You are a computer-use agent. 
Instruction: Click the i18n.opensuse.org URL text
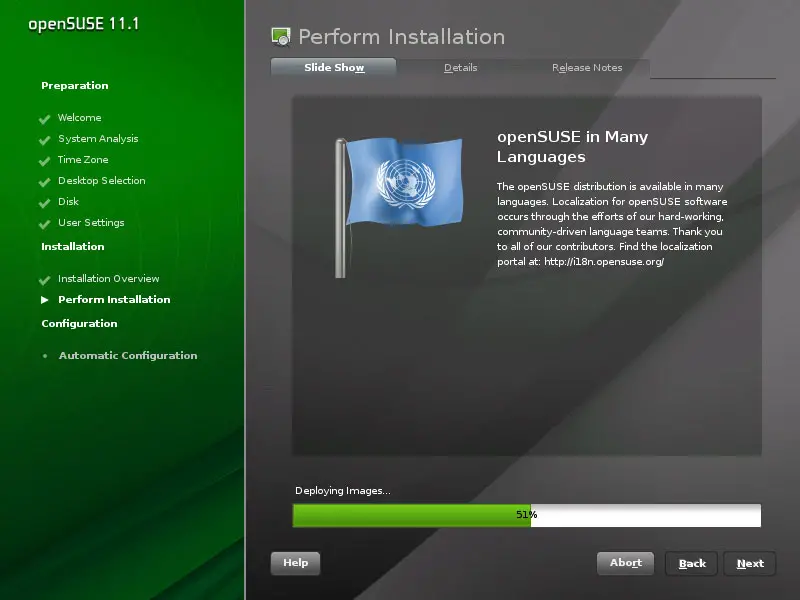[x=604, y=262]
